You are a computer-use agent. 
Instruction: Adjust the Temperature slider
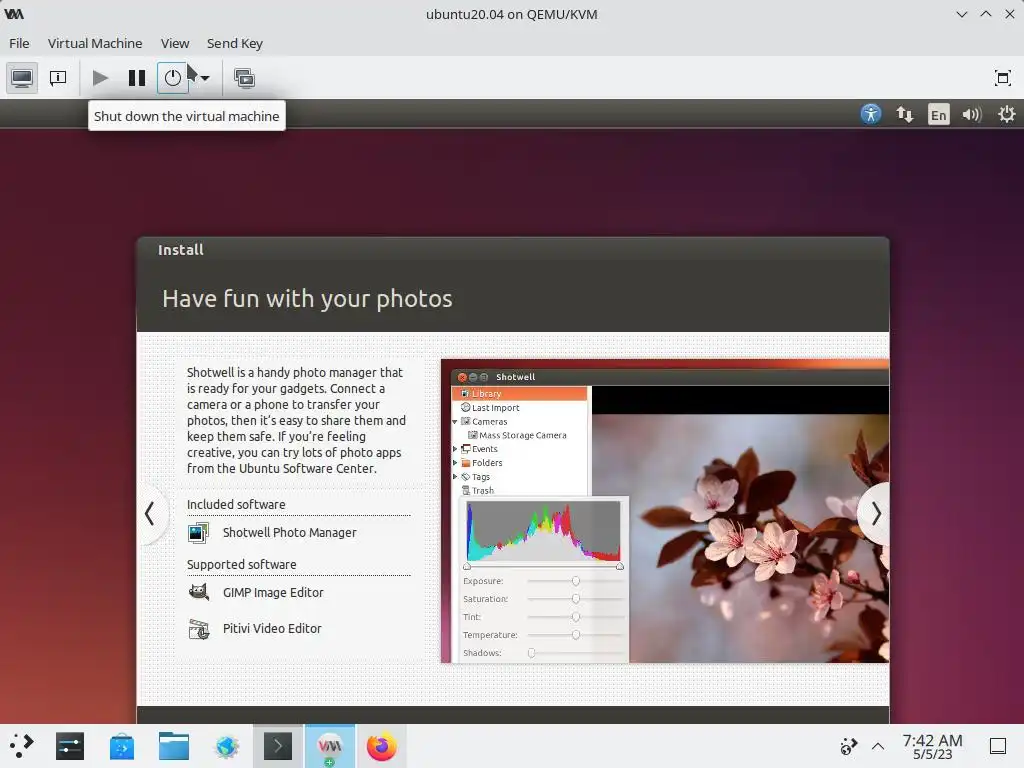pyautogui.click(x=575, y=635)
